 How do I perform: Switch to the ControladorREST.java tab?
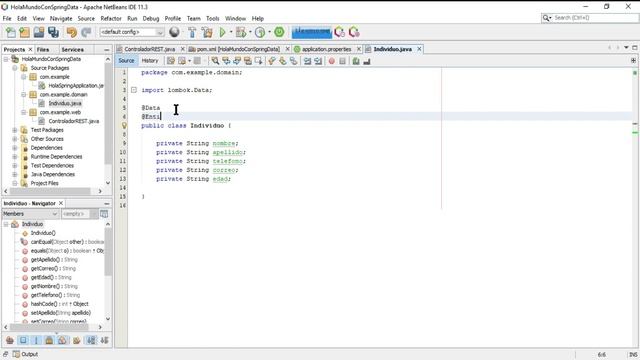(150, 49)
